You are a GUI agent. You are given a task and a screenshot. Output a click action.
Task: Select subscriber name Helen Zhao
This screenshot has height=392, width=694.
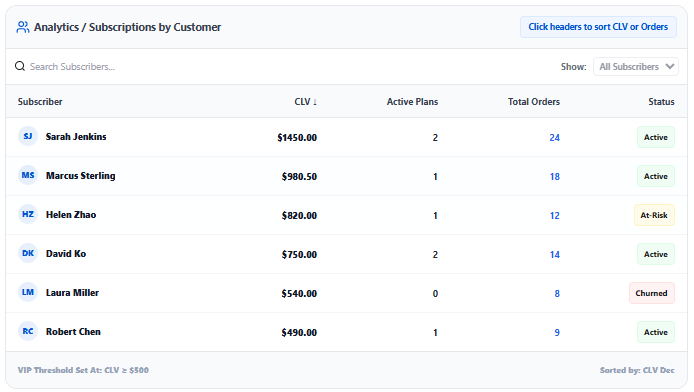click(71, 215)
